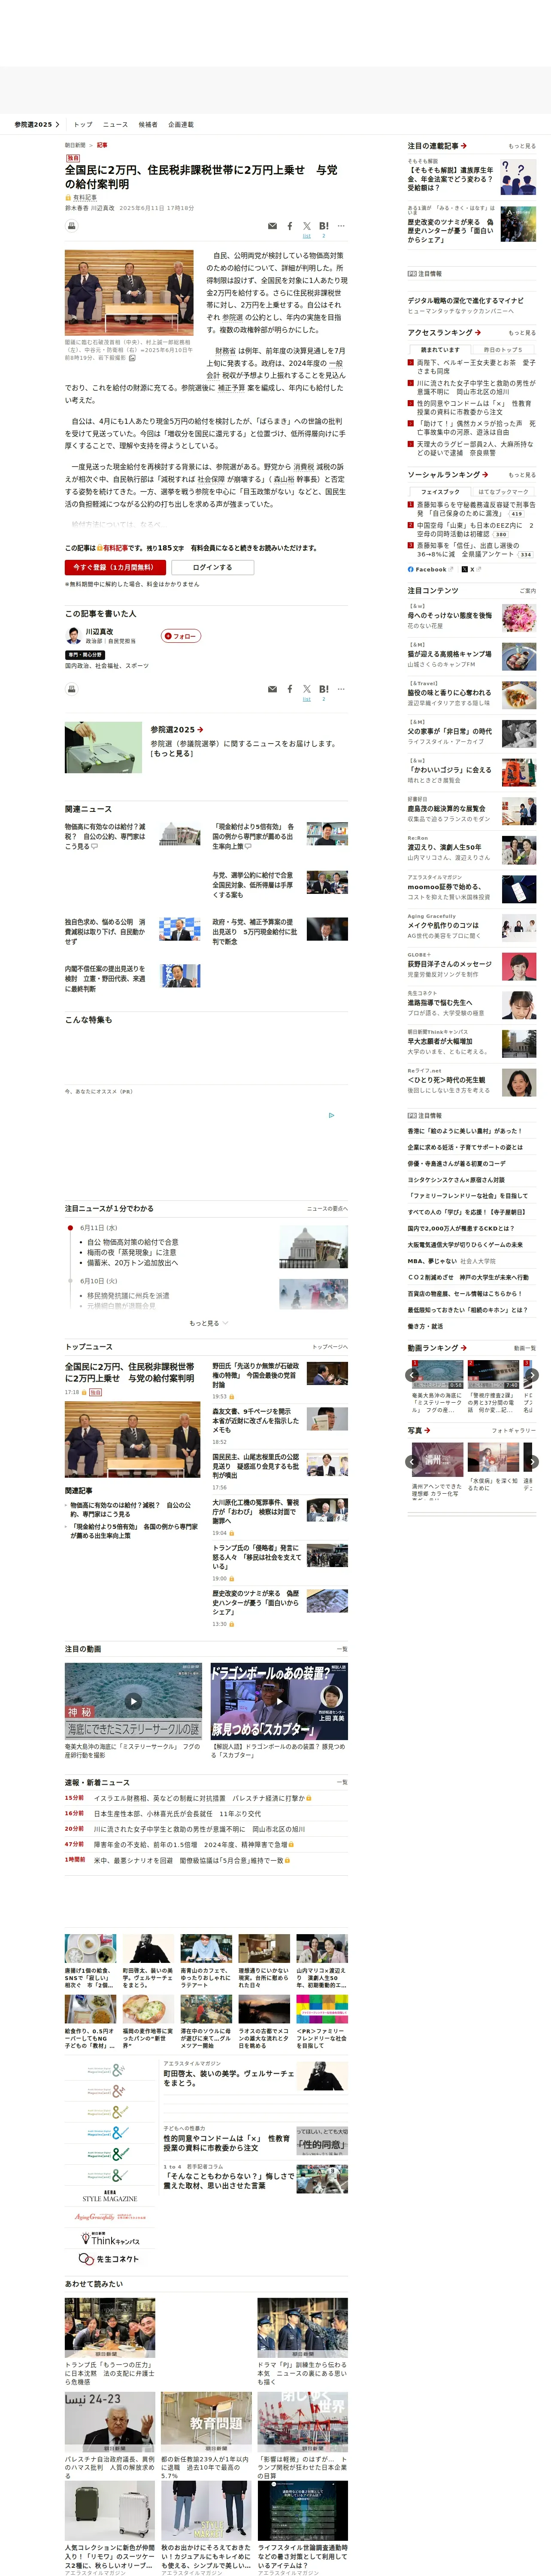Click mail share icon below the author section
This screenshot has height=2576, width=551.
tap(272, 689)
